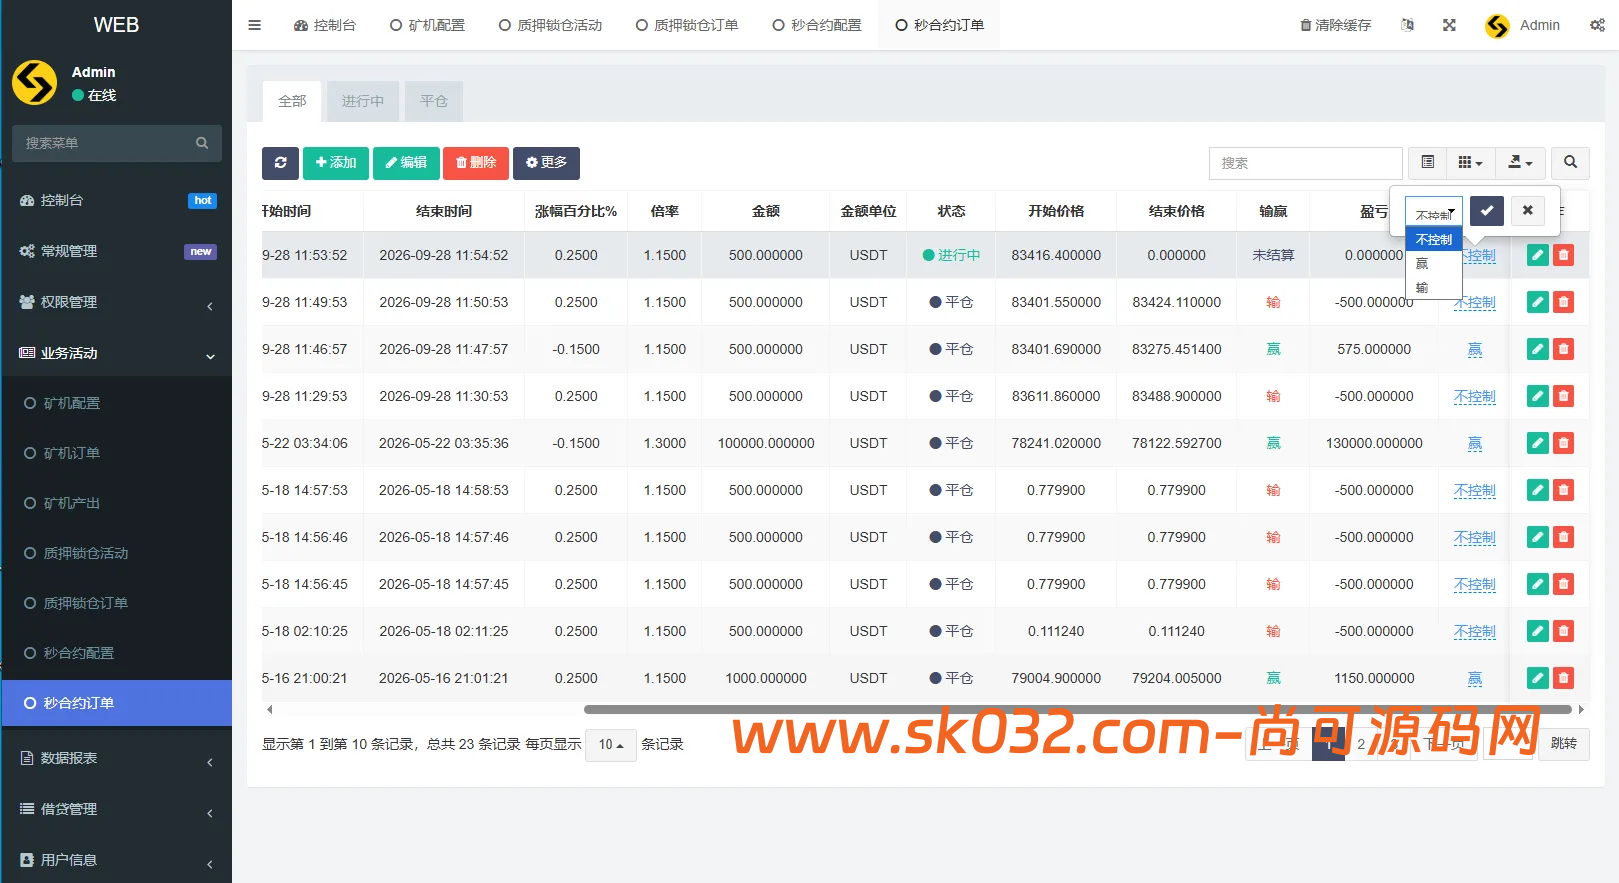
Task: Cancel the inline edit popover with X
Action: pyautogui.click(x=1527, y=210)
